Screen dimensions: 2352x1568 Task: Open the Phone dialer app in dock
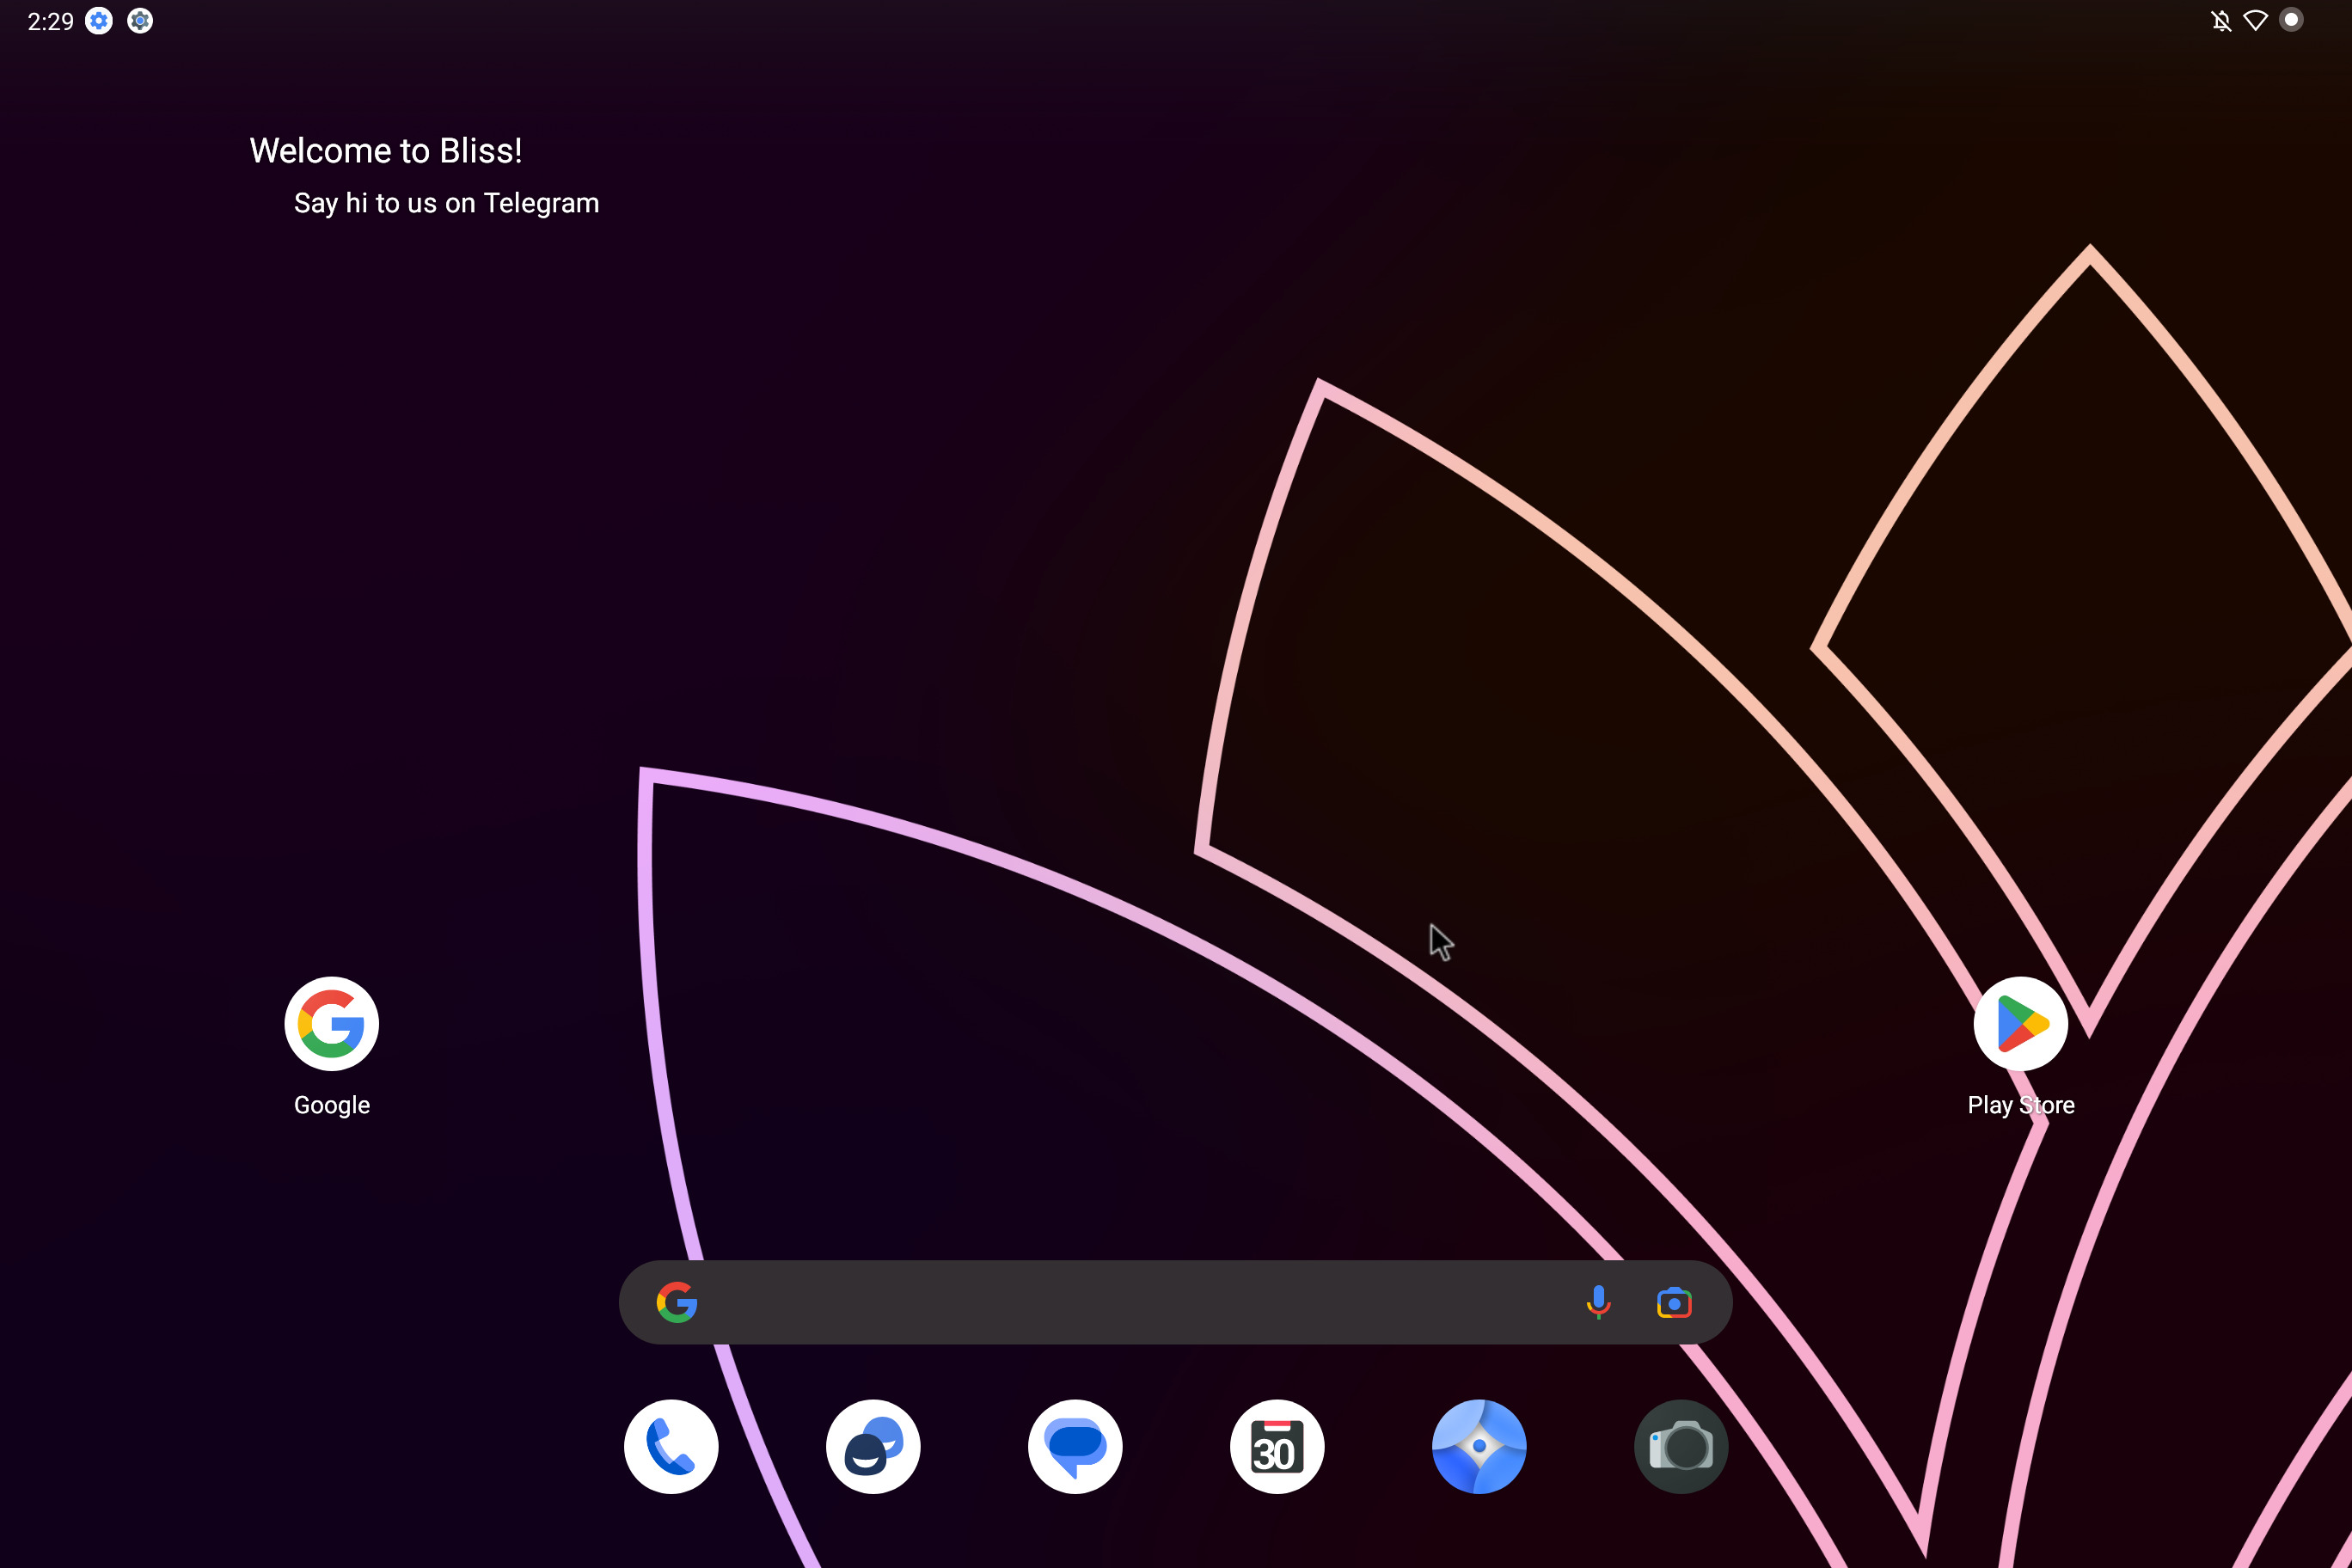tap(671, 1446)
